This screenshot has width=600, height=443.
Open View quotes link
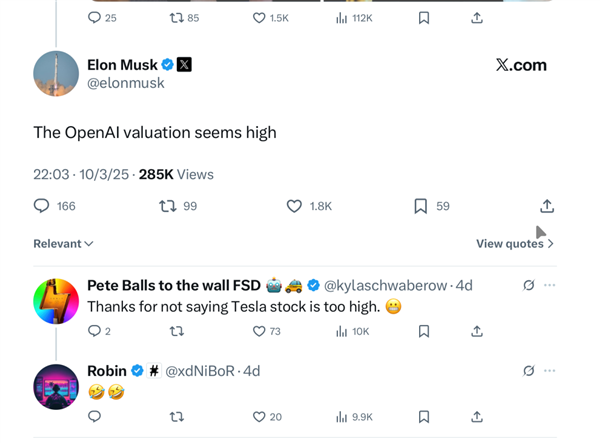pos(514,244)
